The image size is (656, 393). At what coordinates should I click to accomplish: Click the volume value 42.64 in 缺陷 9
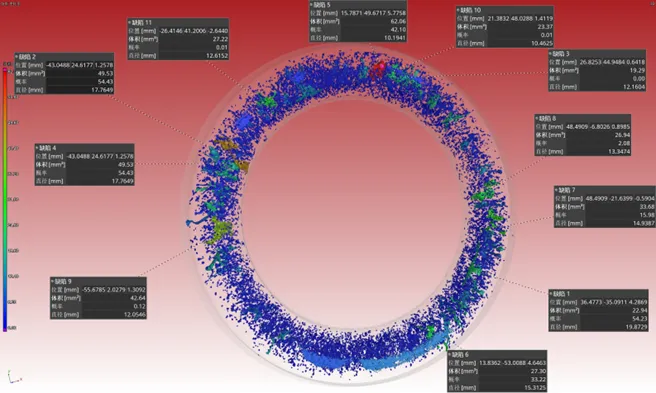[138, 298]
